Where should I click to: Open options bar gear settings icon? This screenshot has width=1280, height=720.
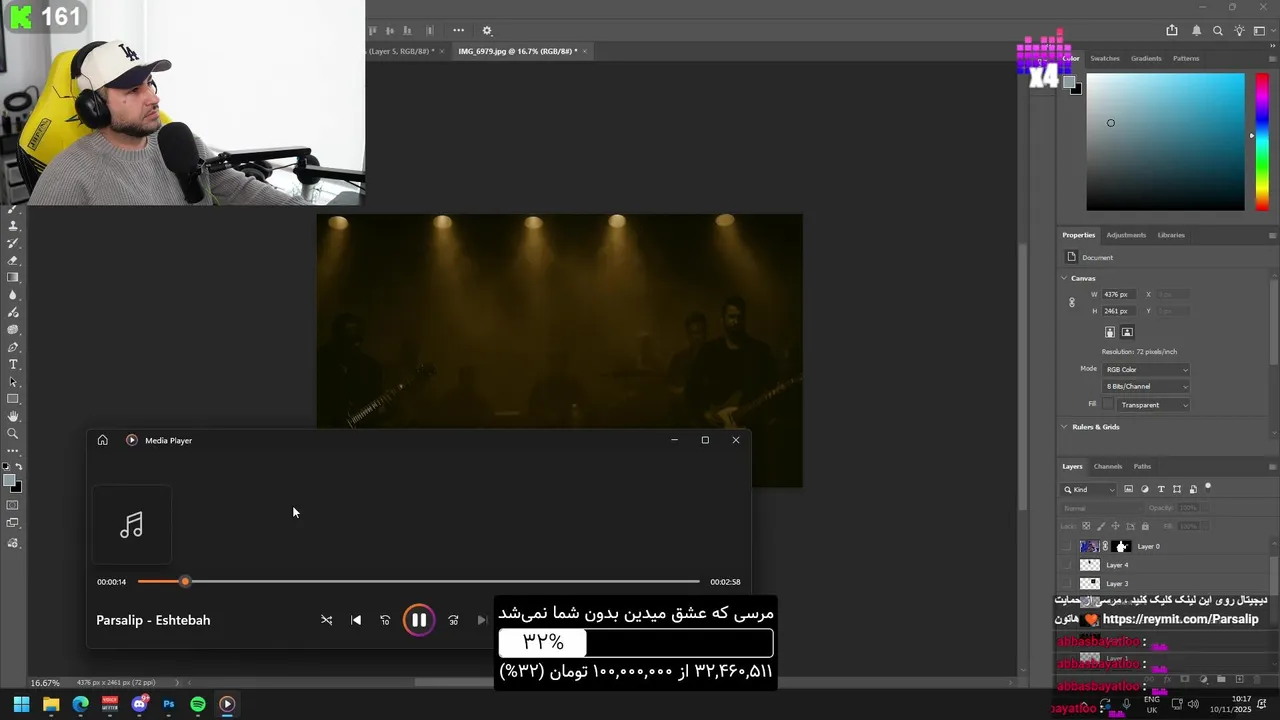point(487,31)
